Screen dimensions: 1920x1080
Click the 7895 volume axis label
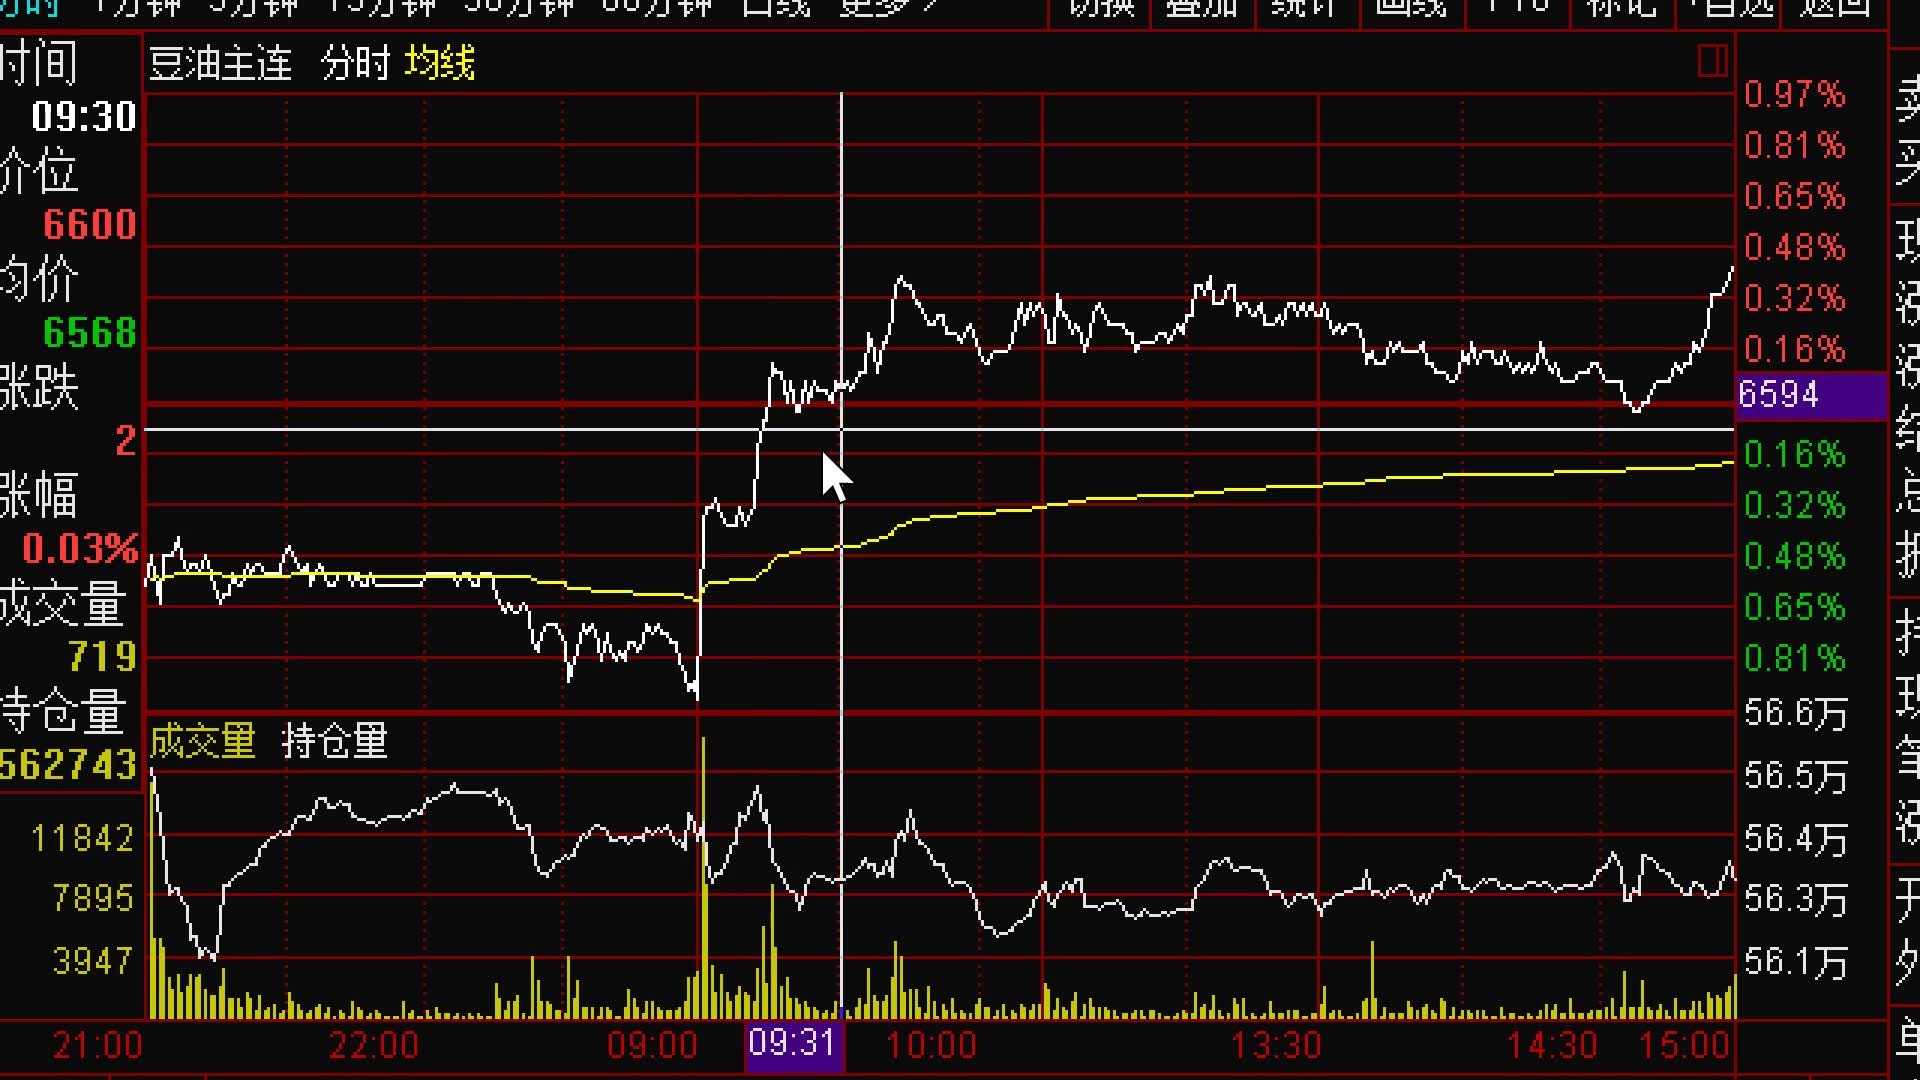click(x=92, y=898)
